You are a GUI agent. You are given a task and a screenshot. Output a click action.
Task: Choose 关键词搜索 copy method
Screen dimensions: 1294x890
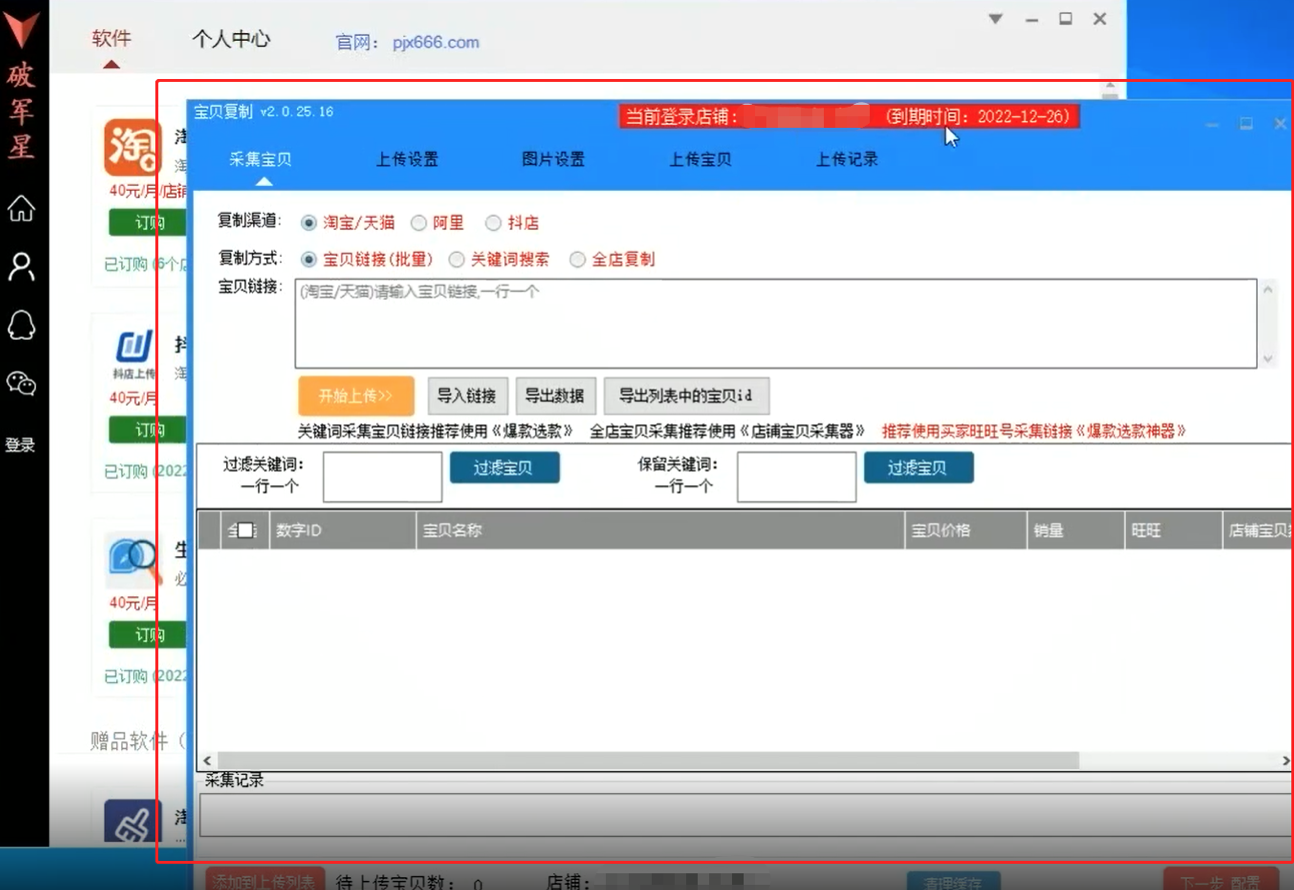(456, 259)
